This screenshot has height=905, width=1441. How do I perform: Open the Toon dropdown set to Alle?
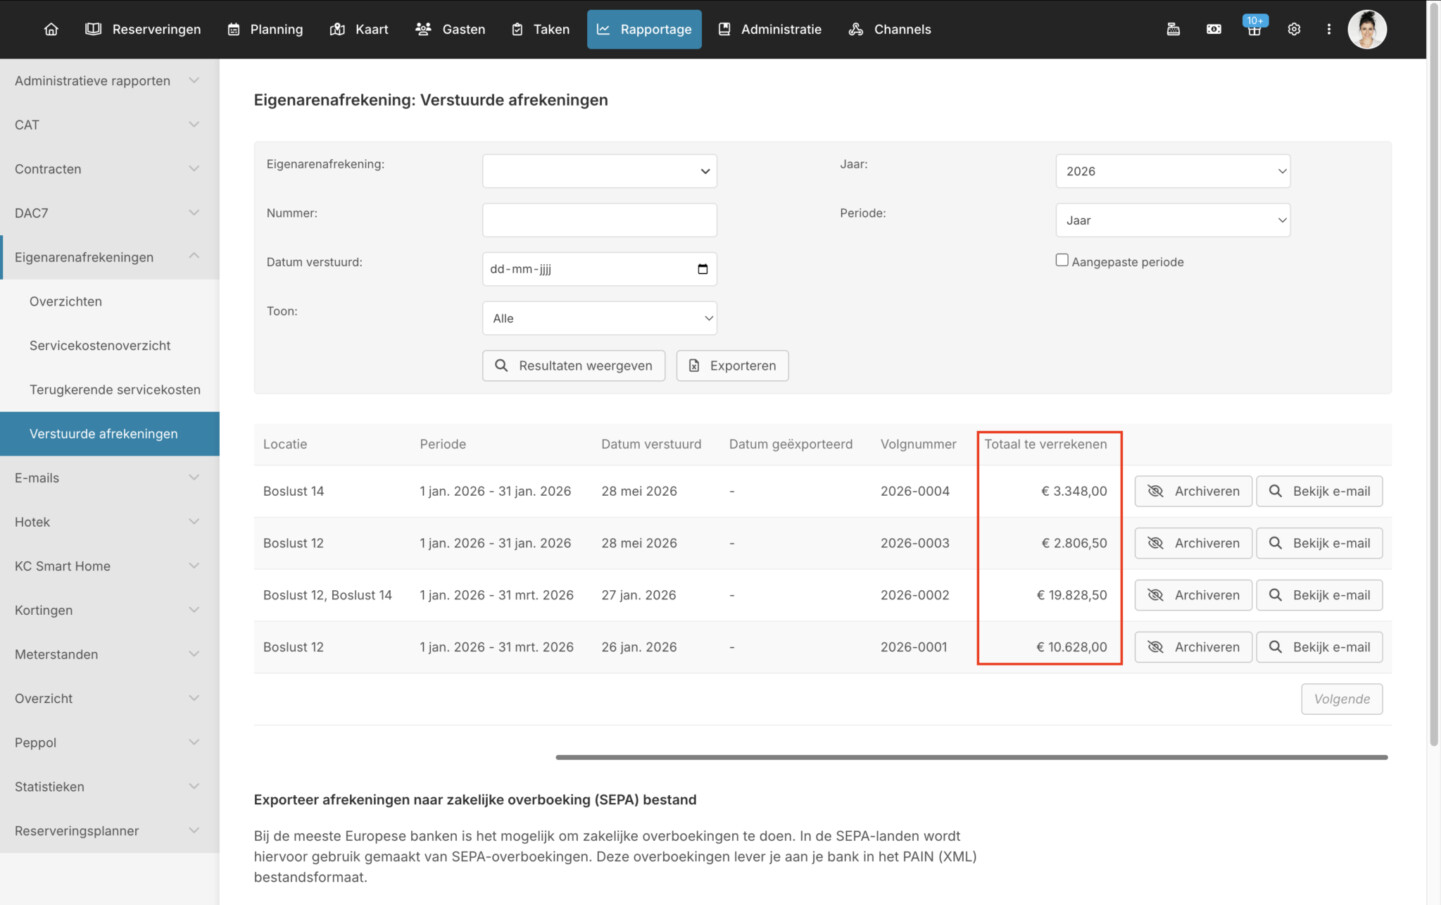[600, 318]
